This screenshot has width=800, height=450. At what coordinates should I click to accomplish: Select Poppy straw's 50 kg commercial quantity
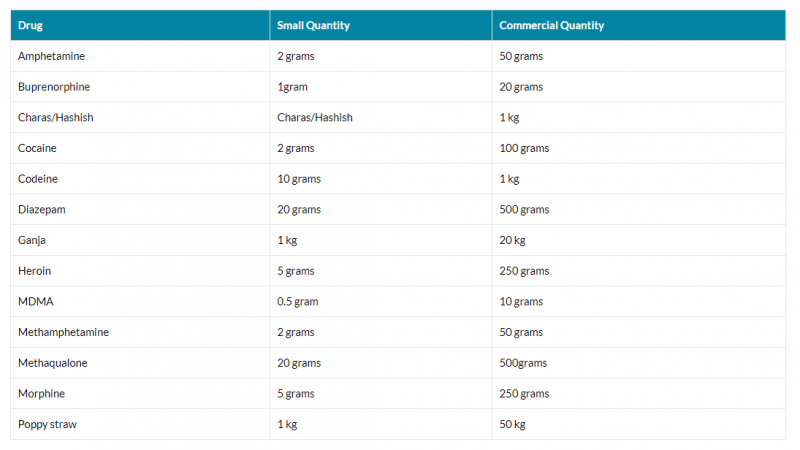click(x=512, y=424)
